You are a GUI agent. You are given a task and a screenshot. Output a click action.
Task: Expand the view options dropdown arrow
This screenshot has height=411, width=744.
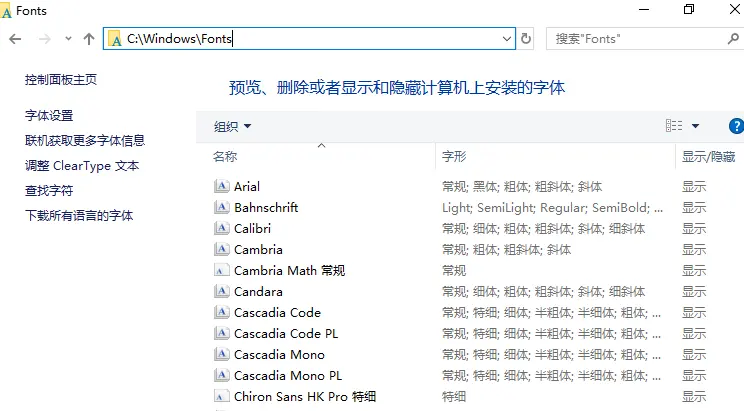(695, 126)
